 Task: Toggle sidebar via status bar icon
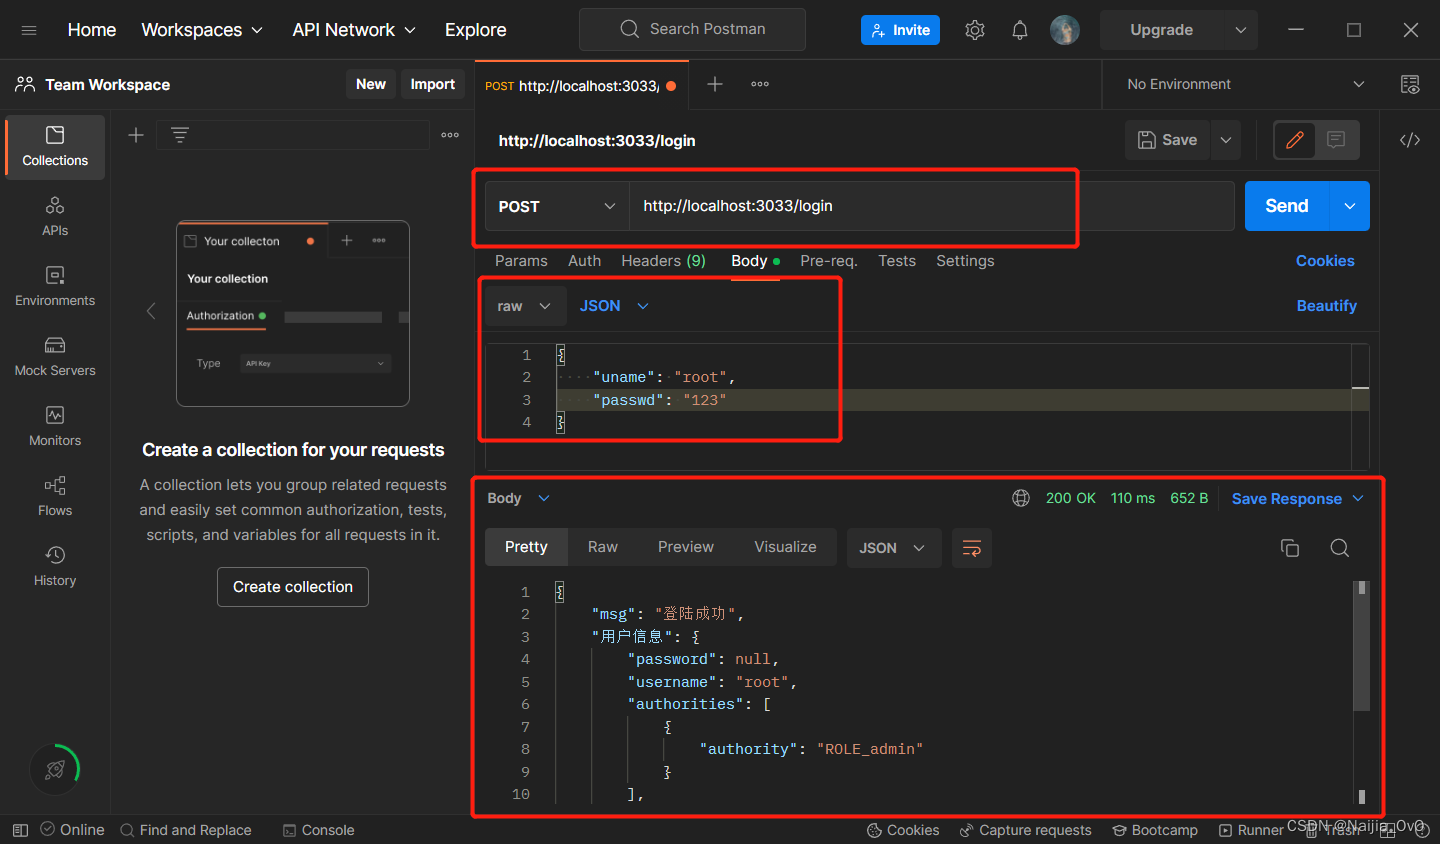click(x=20, y=830)
